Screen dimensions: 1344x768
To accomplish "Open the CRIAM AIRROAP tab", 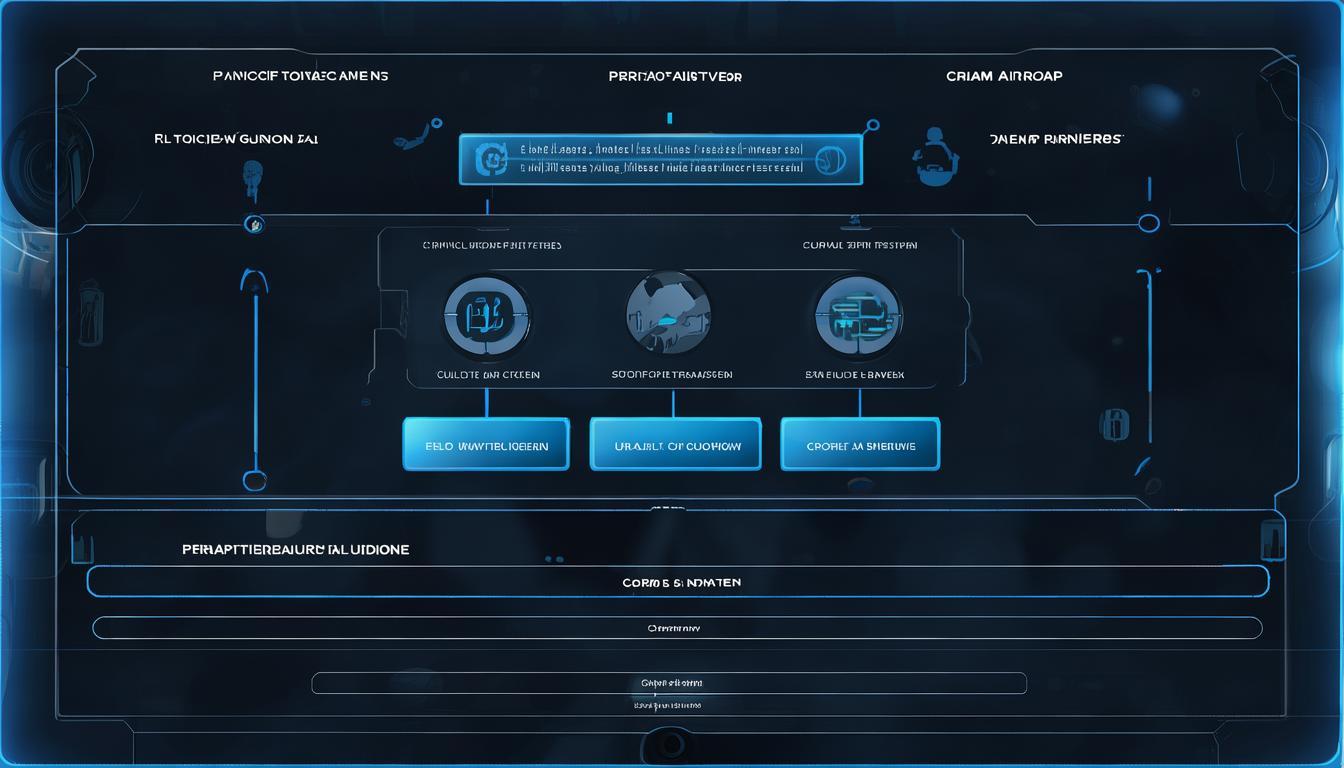I will coord(1004,76).
